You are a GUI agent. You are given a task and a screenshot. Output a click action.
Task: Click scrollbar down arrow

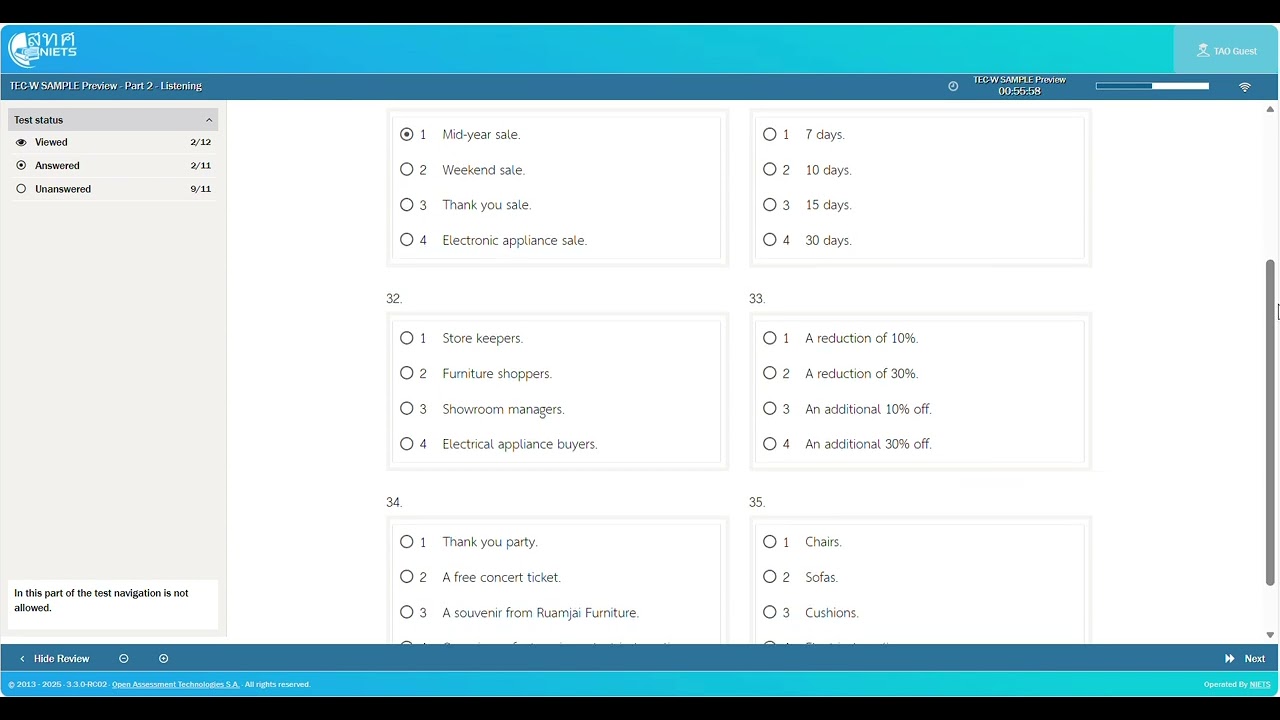tap(1271, 635)
